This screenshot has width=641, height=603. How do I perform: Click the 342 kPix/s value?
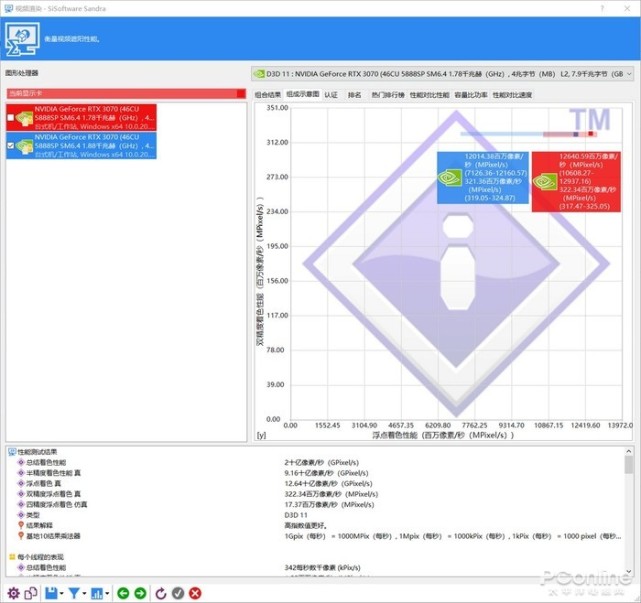click(322, 567)
